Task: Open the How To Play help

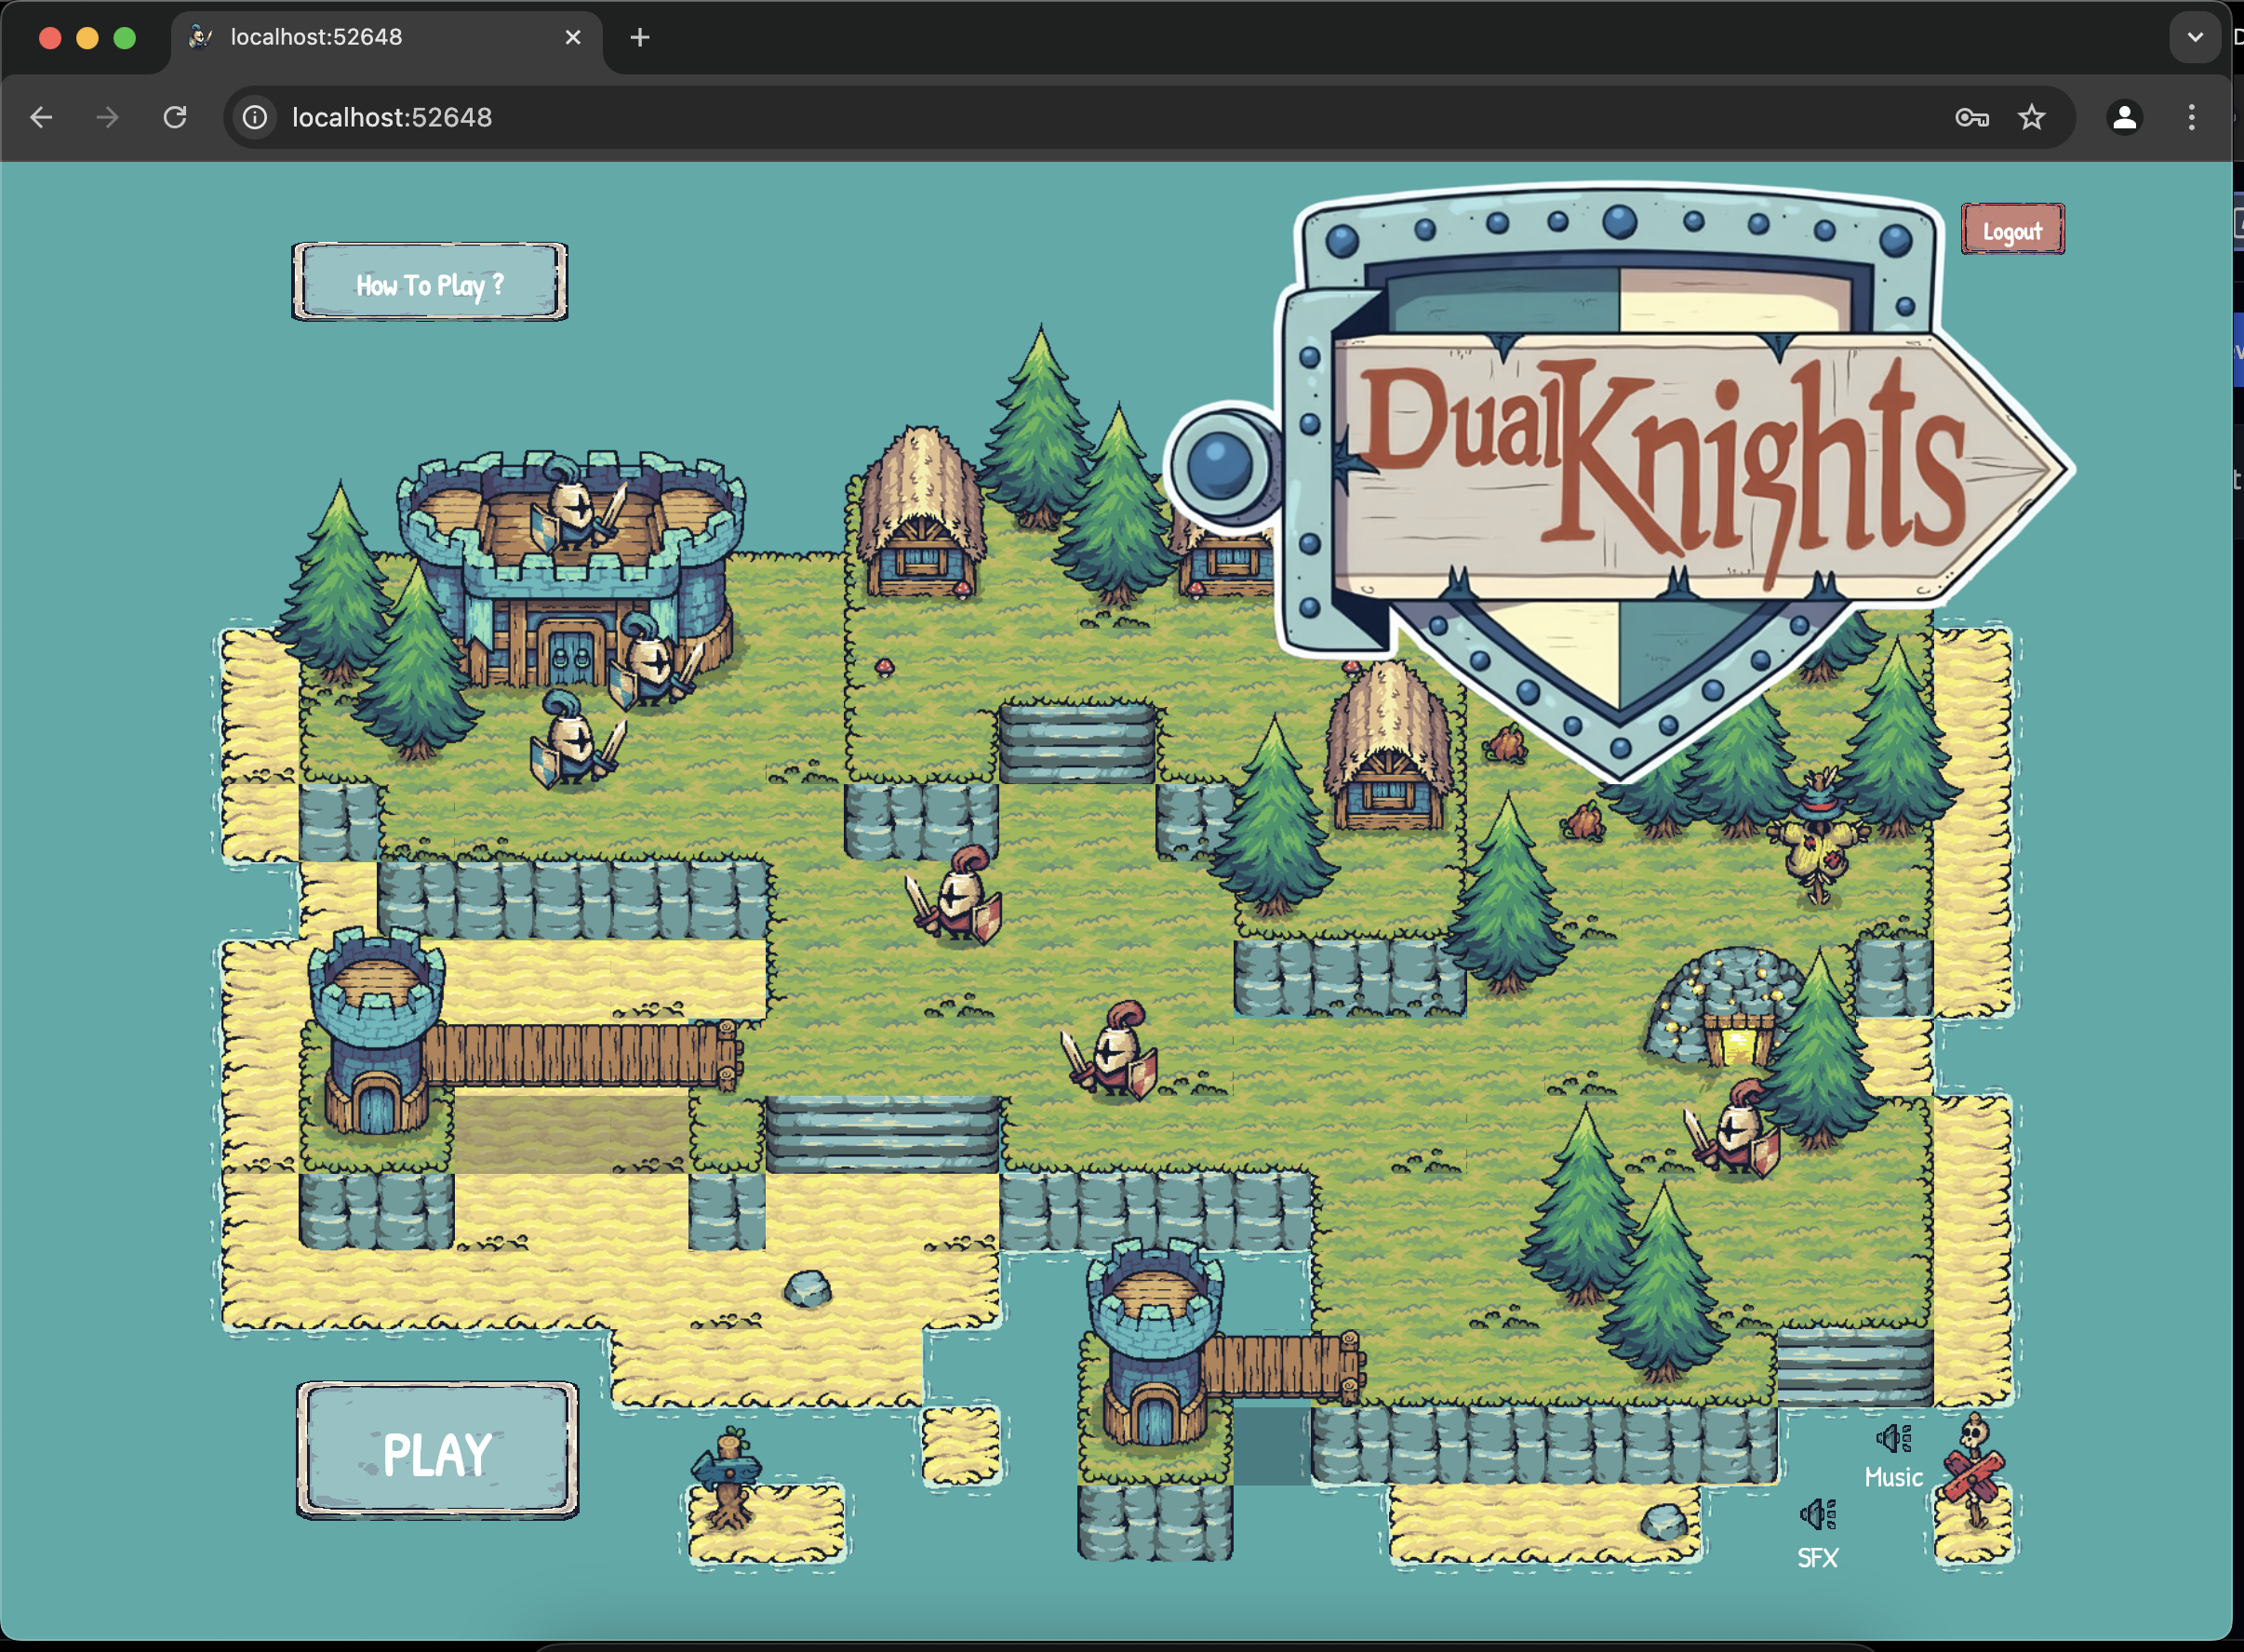Action: [430, 283]
